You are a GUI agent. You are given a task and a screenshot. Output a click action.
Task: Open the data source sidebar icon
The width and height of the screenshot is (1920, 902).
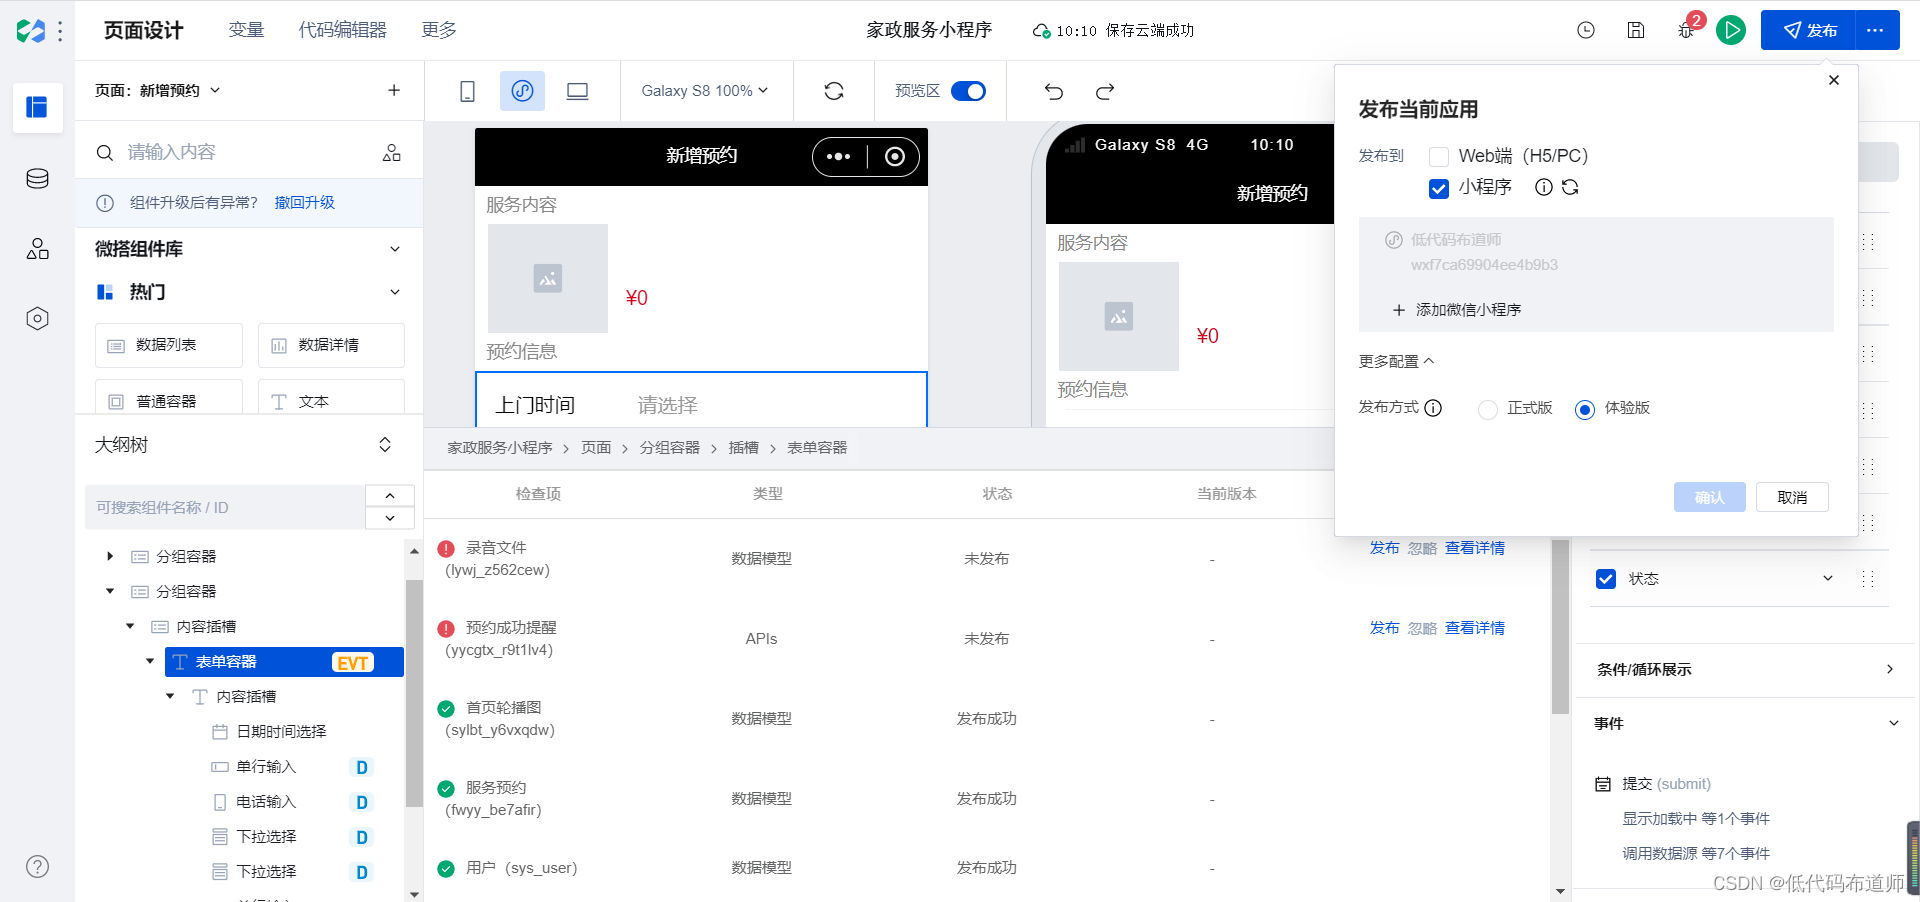(37, 179)
